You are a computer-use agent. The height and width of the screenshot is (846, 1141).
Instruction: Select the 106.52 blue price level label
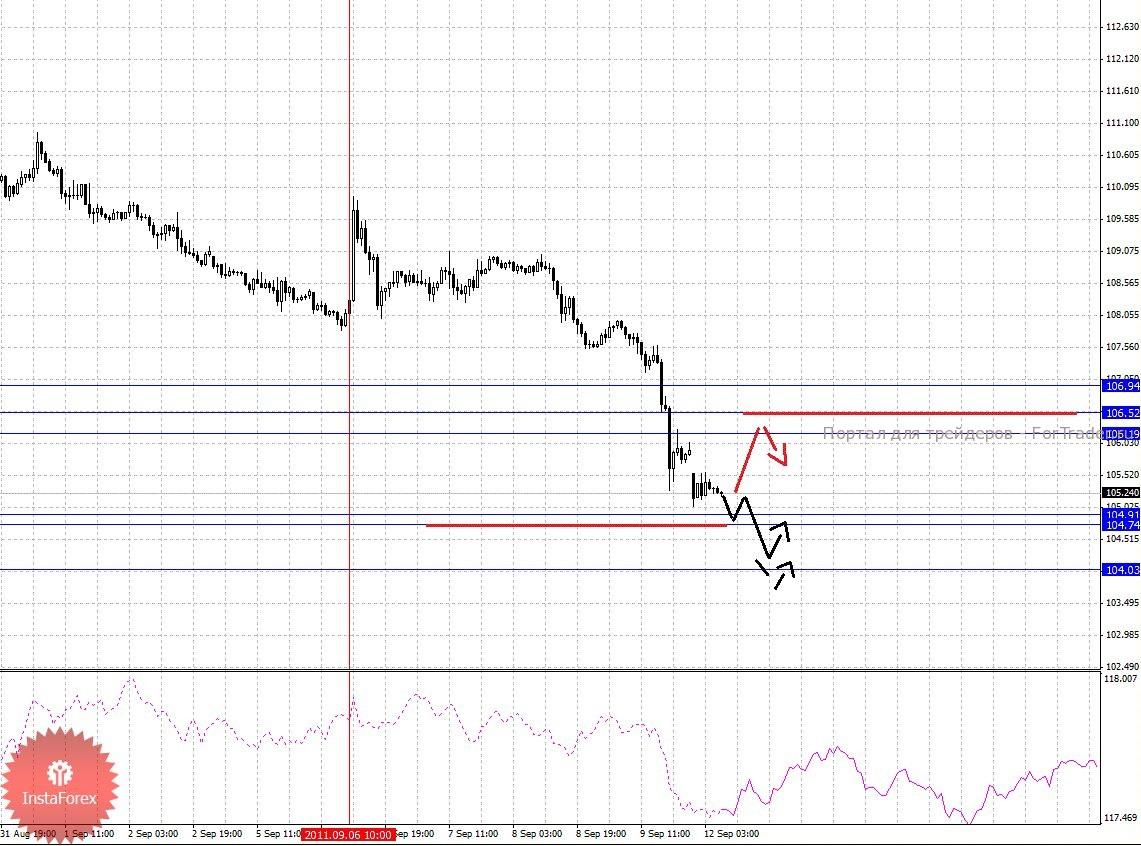point(1121,412)
